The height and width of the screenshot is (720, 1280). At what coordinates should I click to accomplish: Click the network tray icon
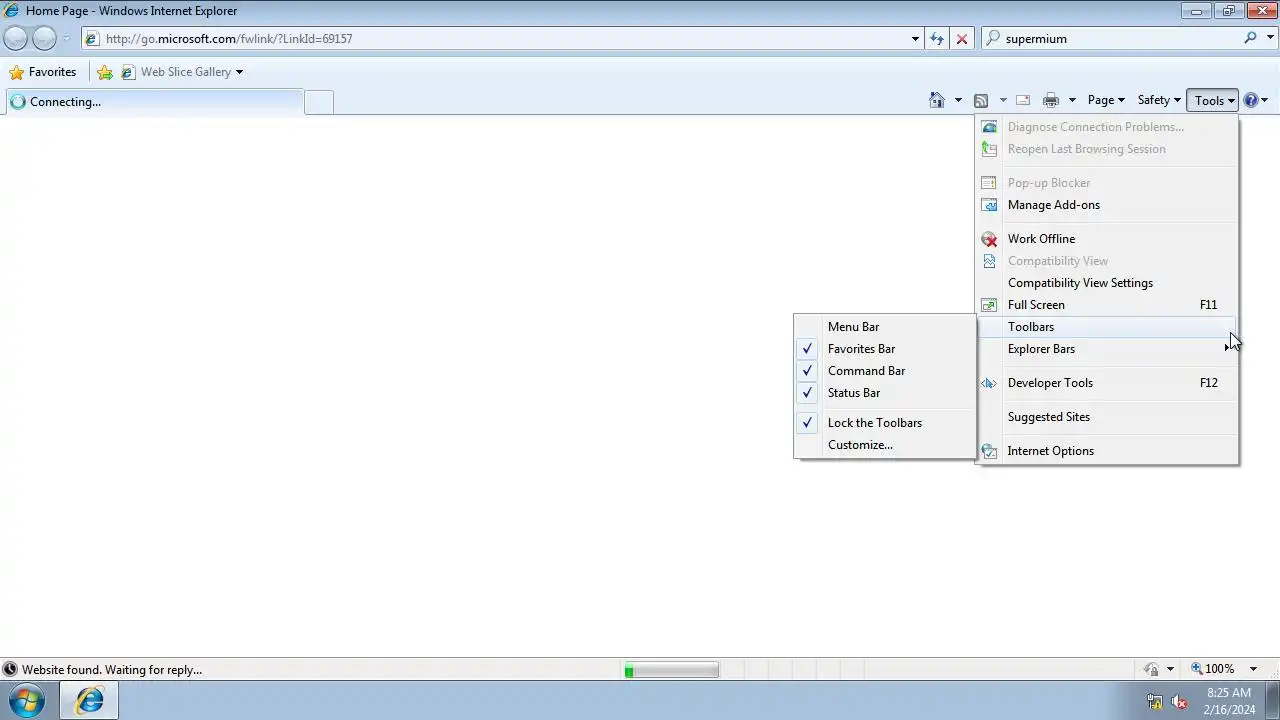pos(1155,701)
